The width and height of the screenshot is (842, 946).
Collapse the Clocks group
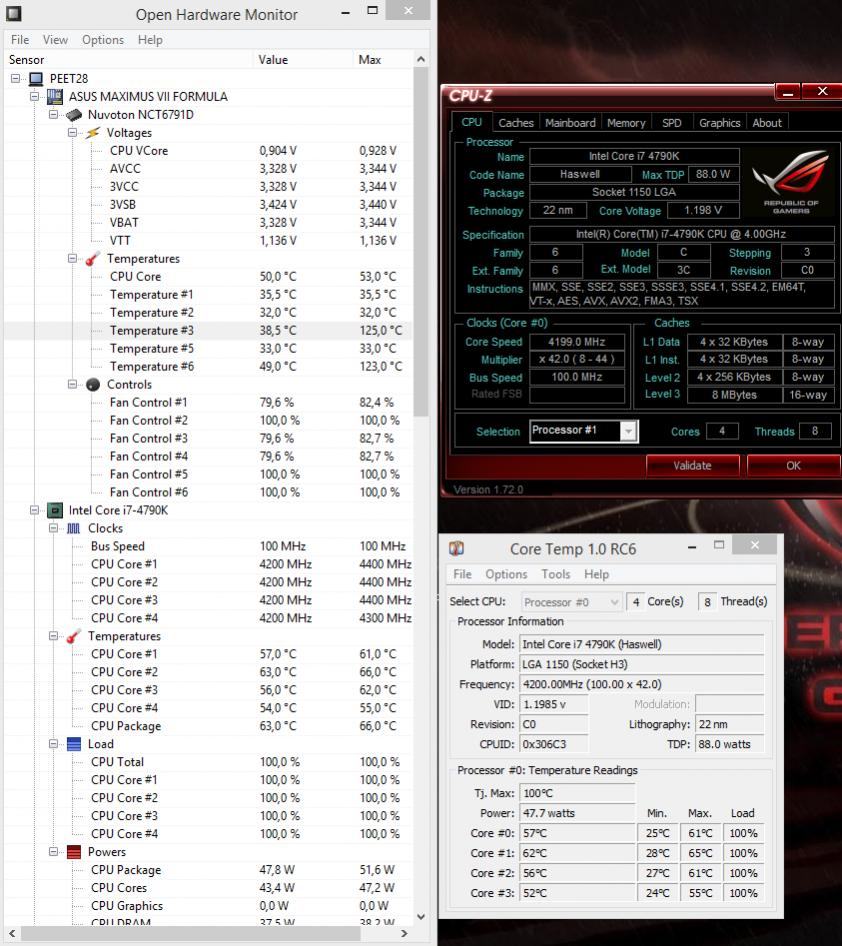(53, 529)
